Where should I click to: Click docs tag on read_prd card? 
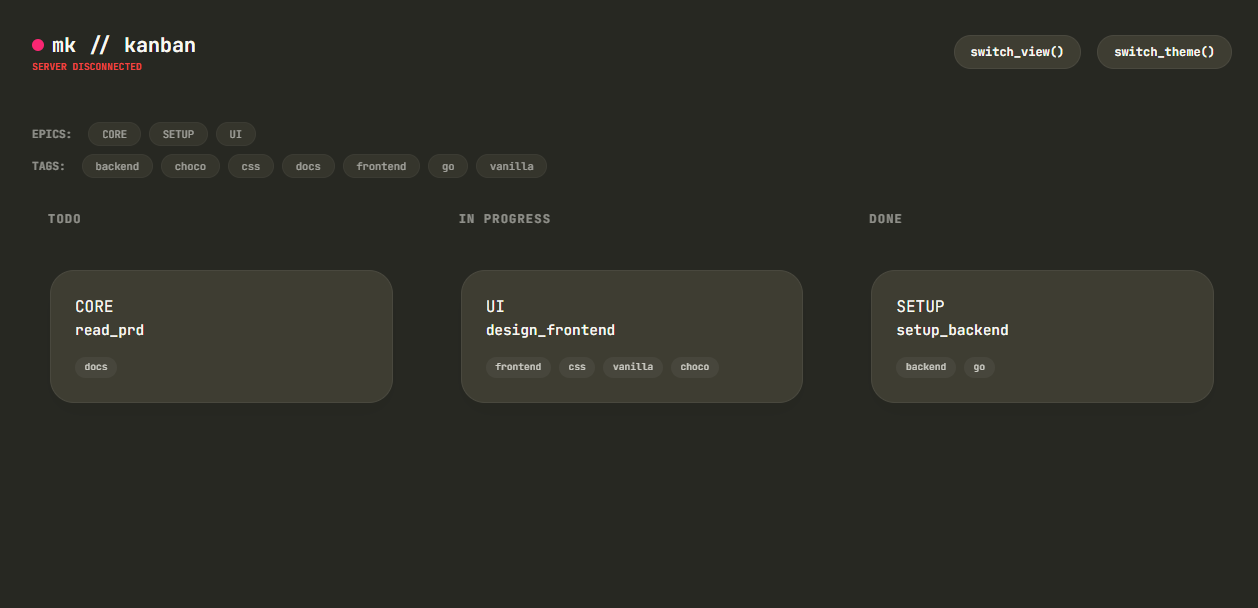[96, 367]
